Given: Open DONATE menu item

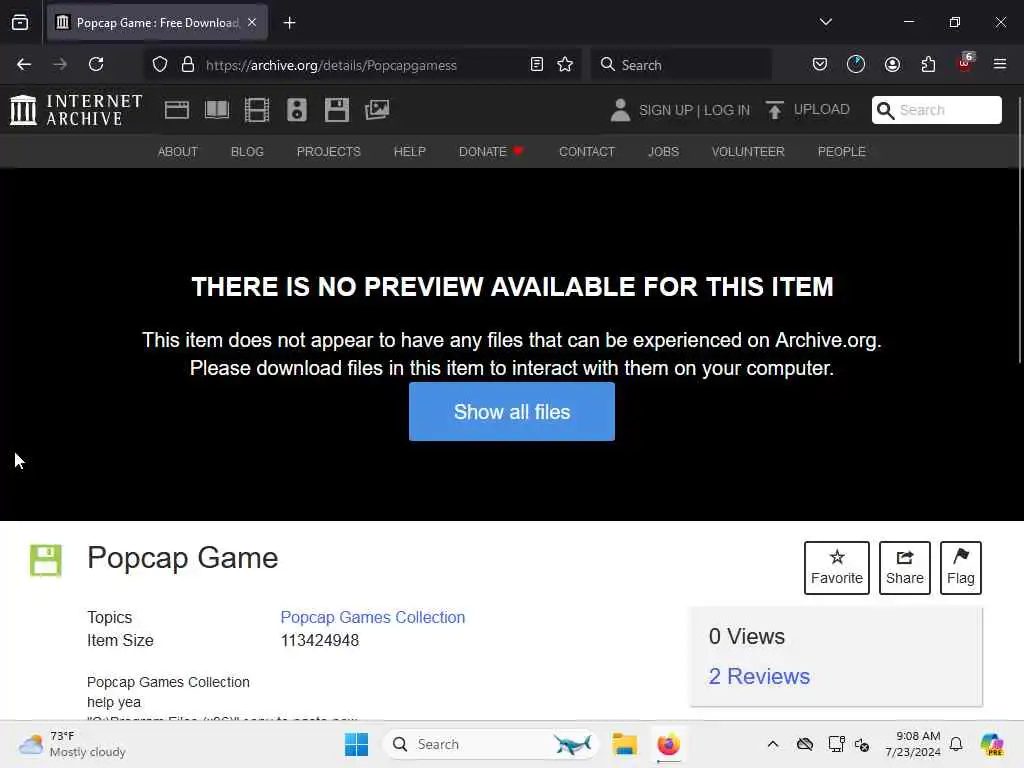Looking at the screenshot, I should click(491, 152).
